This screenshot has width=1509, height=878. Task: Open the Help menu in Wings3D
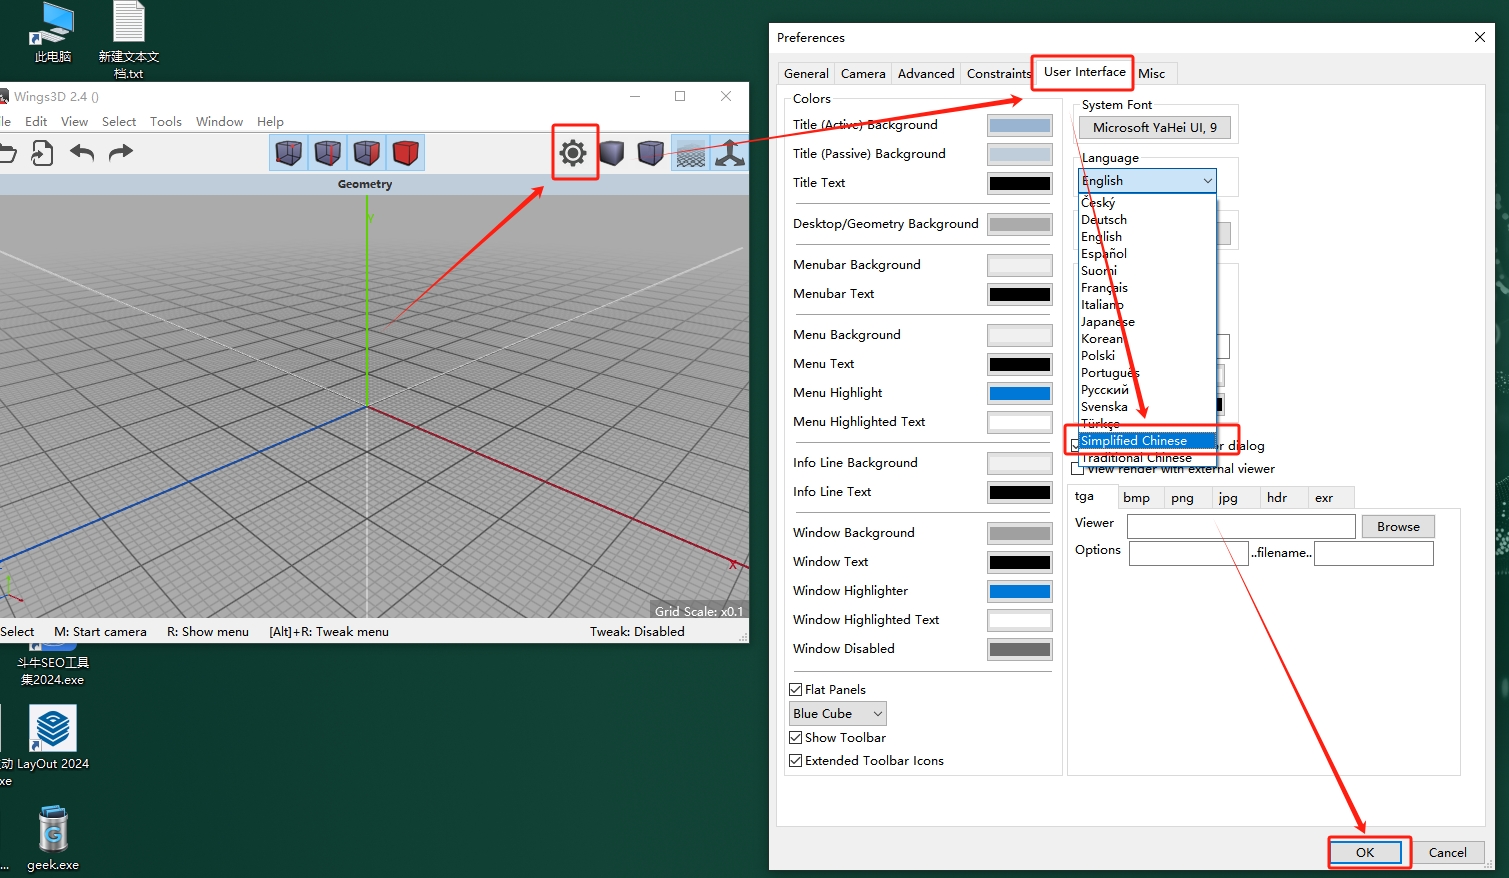(270, 122)
